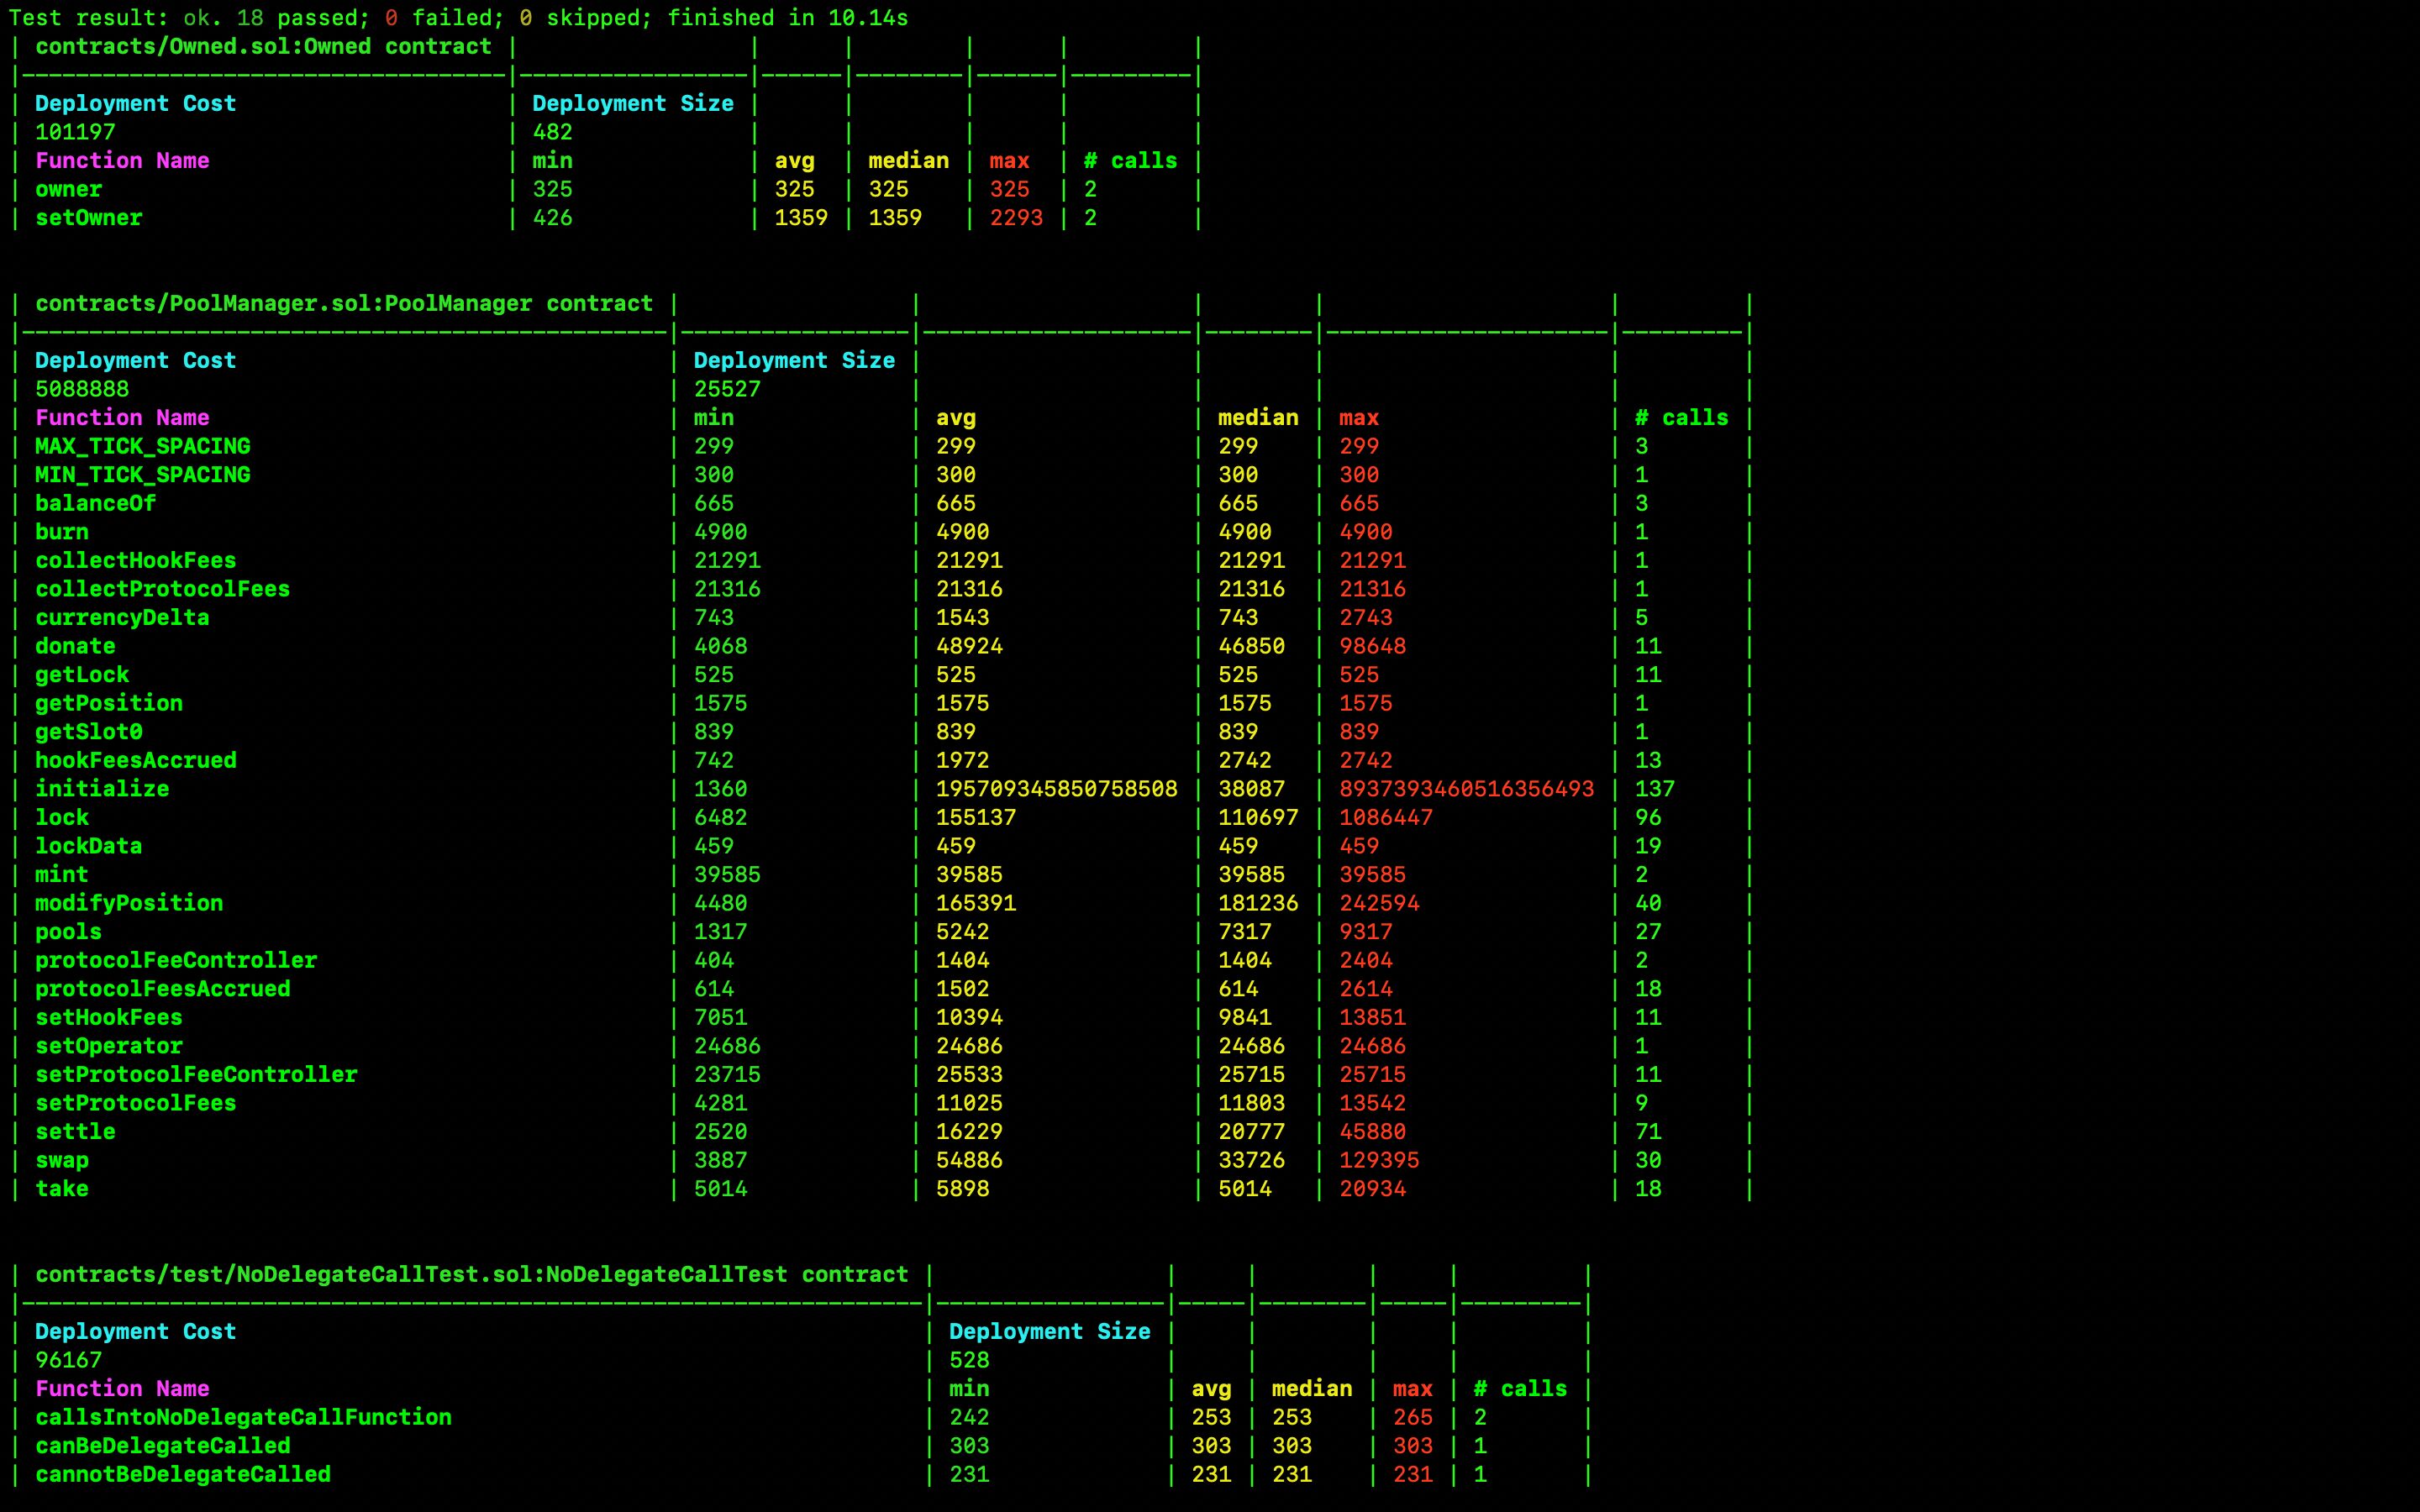
Task: Click the pools function name
Action: click(x=68, y=932)
